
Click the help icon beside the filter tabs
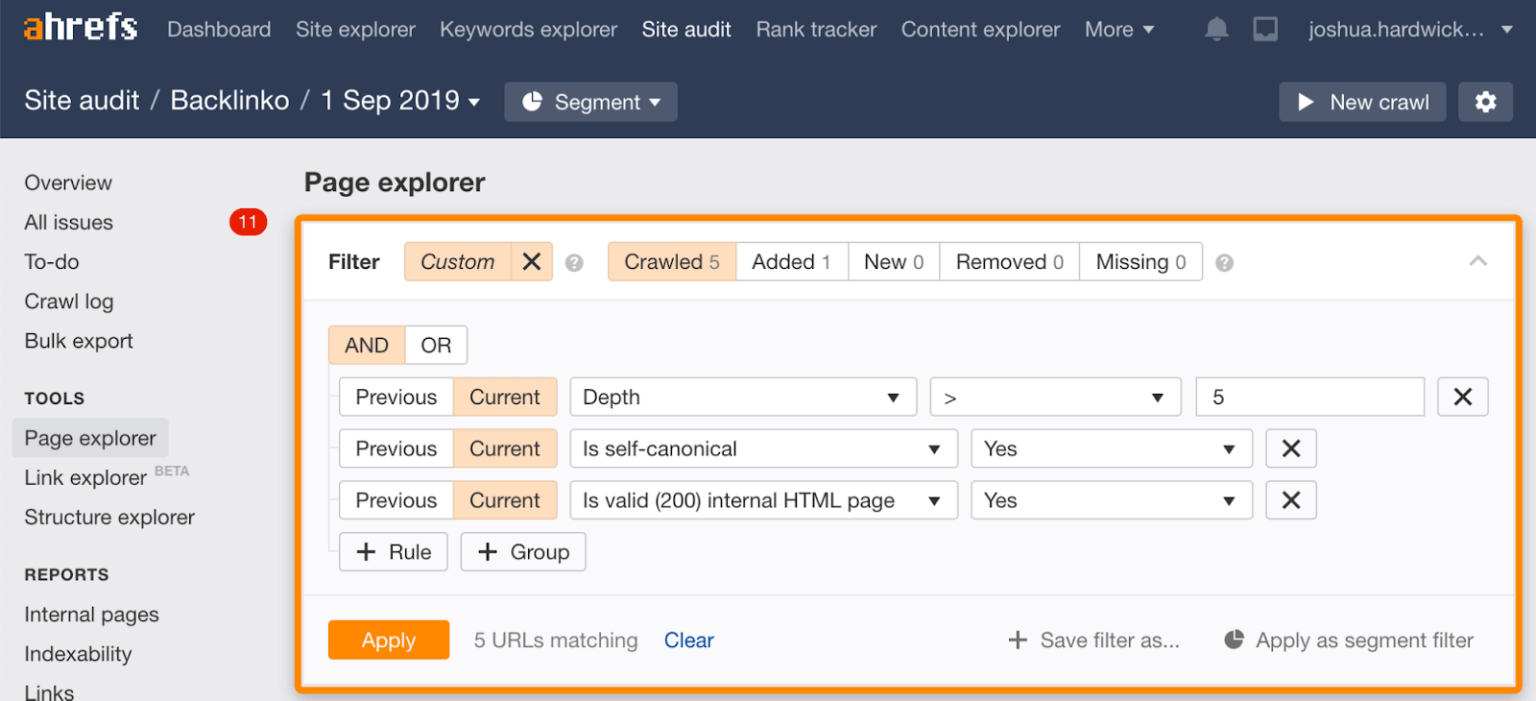1224,261
